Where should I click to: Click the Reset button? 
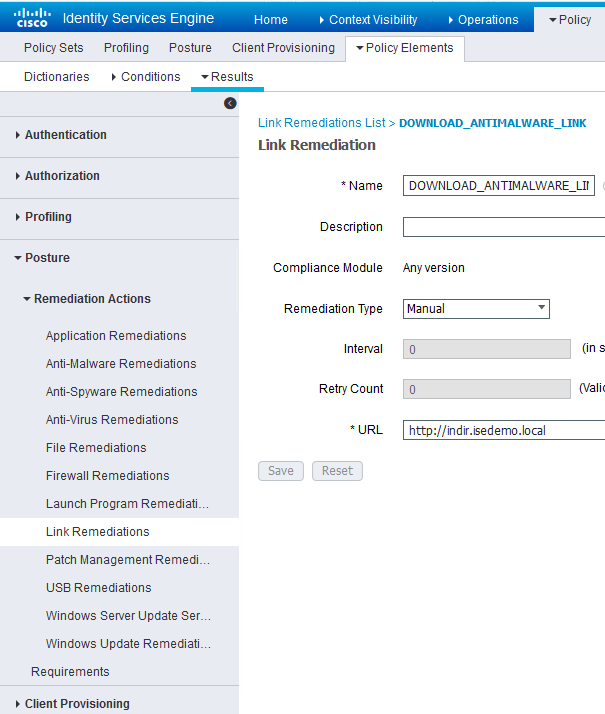point(337,471)
